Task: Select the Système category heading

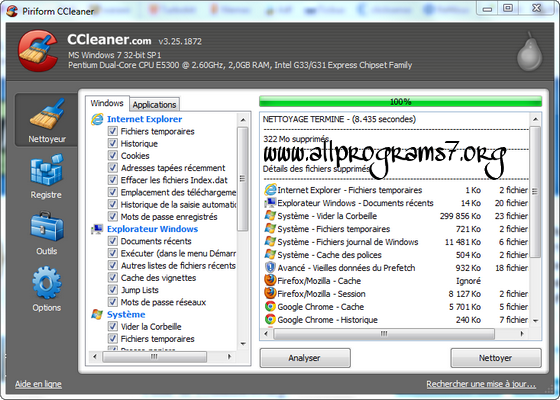Action: click(x=126, y=314)
